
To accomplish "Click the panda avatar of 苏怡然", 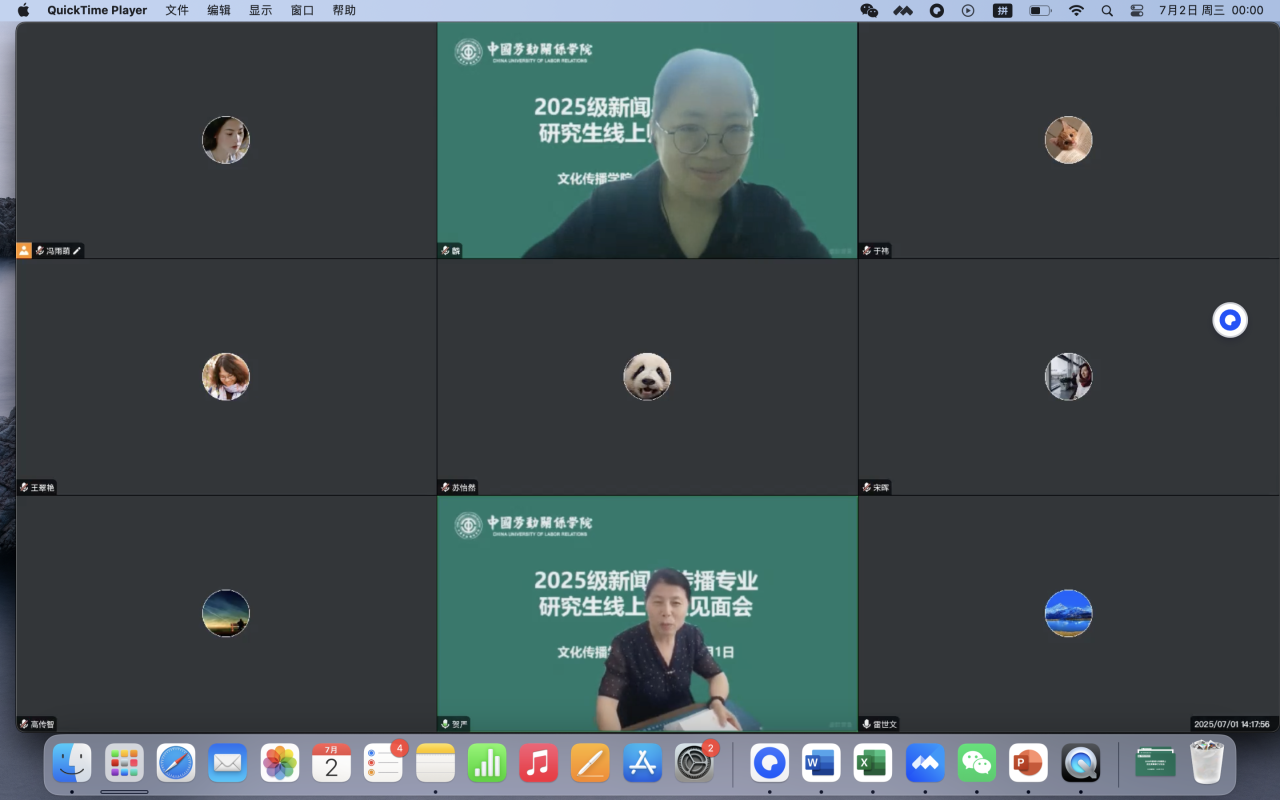I will coord(647,377).
